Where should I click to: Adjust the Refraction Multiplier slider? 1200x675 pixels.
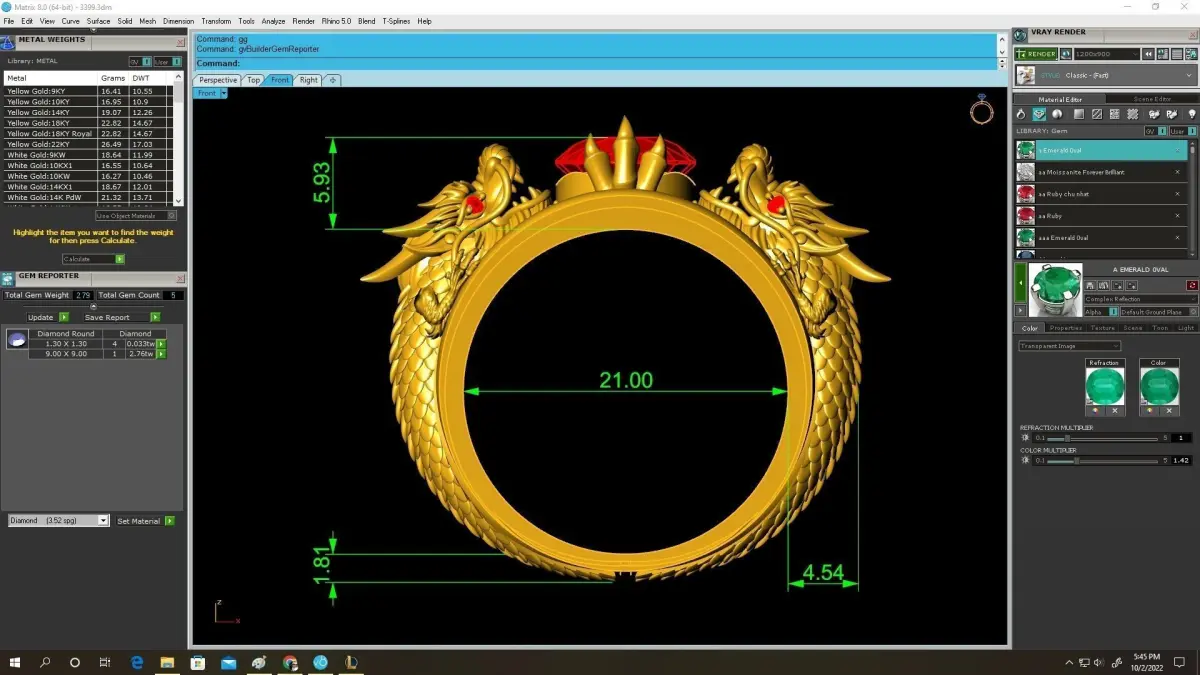(x=1101, y=438)
